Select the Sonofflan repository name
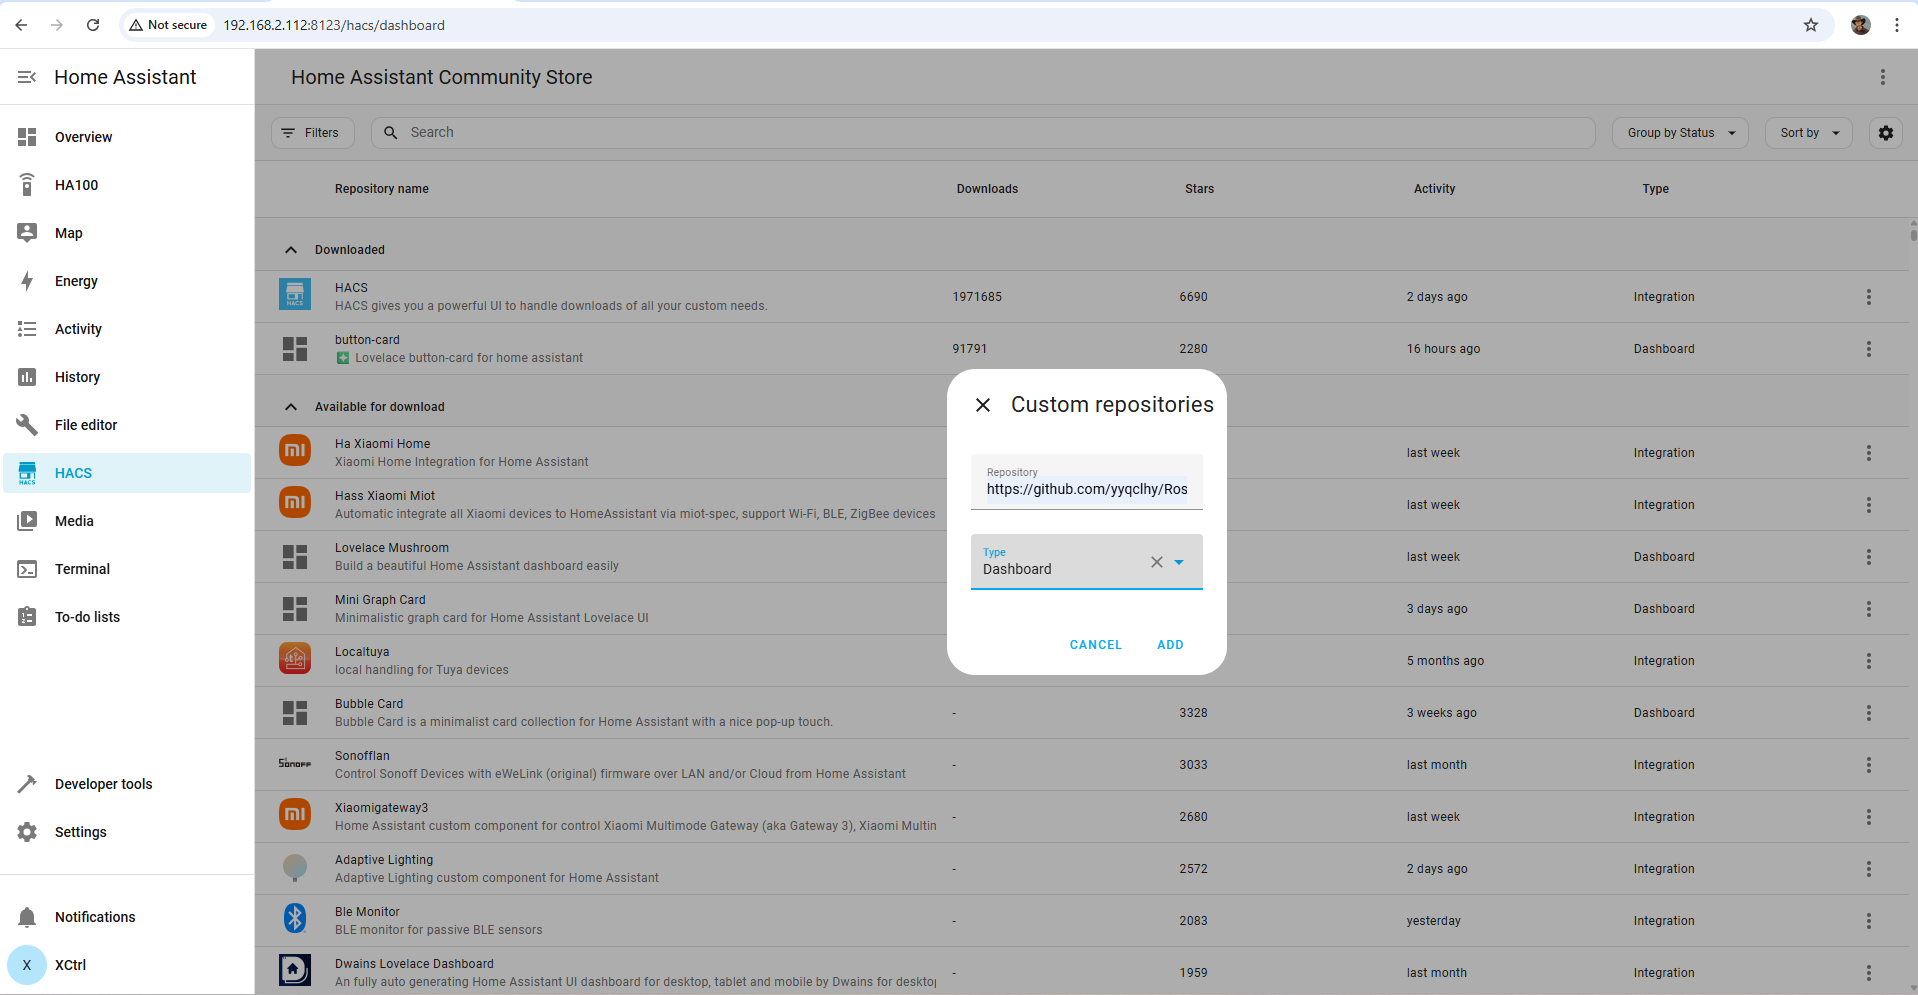1918x995 pixels. click(362, 756)
